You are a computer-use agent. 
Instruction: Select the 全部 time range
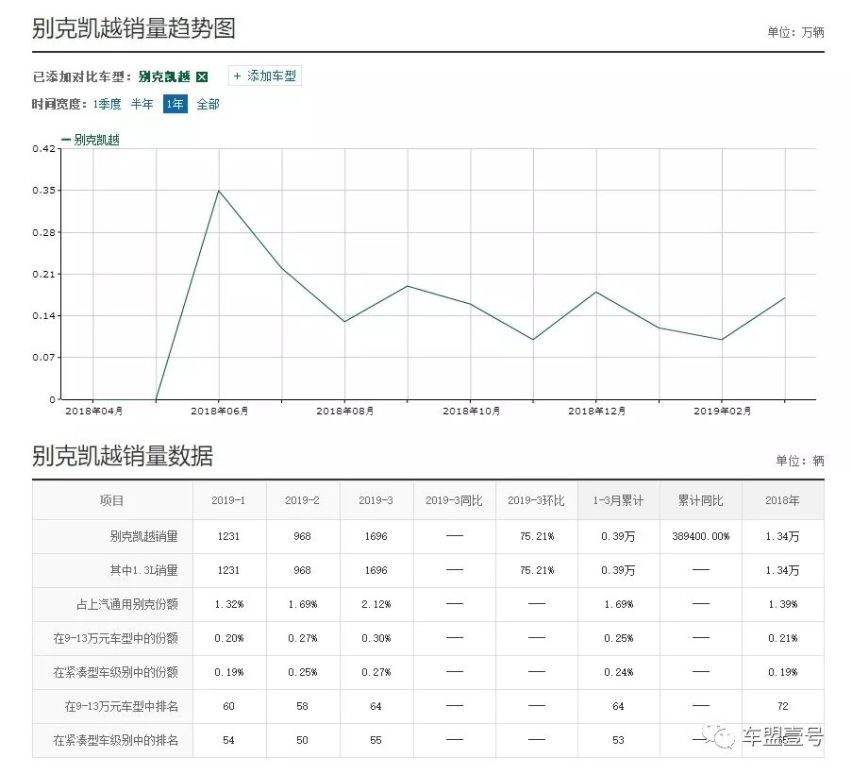coord(208,104)
